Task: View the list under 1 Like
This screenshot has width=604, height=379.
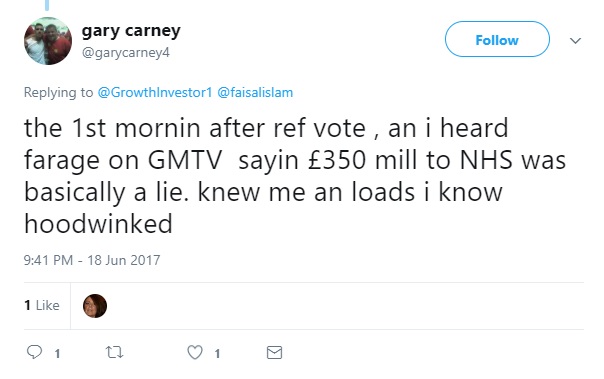Action: point(42,305)
